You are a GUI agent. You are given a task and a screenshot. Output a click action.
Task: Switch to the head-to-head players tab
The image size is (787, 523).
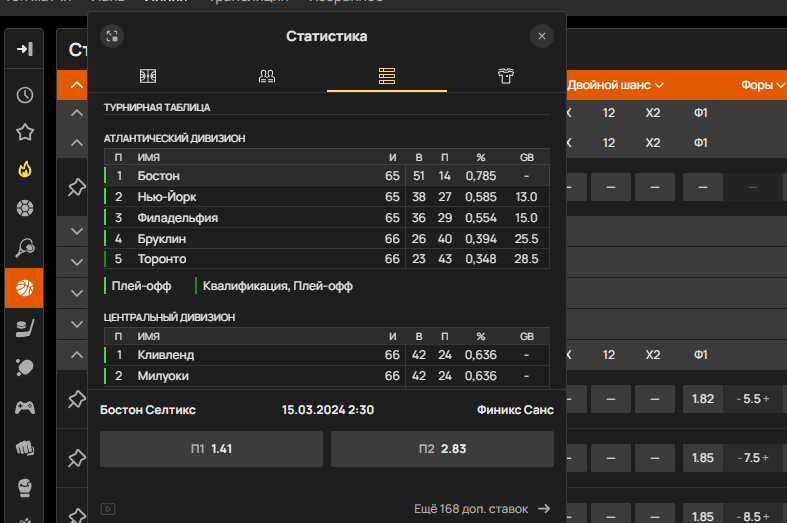tap(267, 76)
